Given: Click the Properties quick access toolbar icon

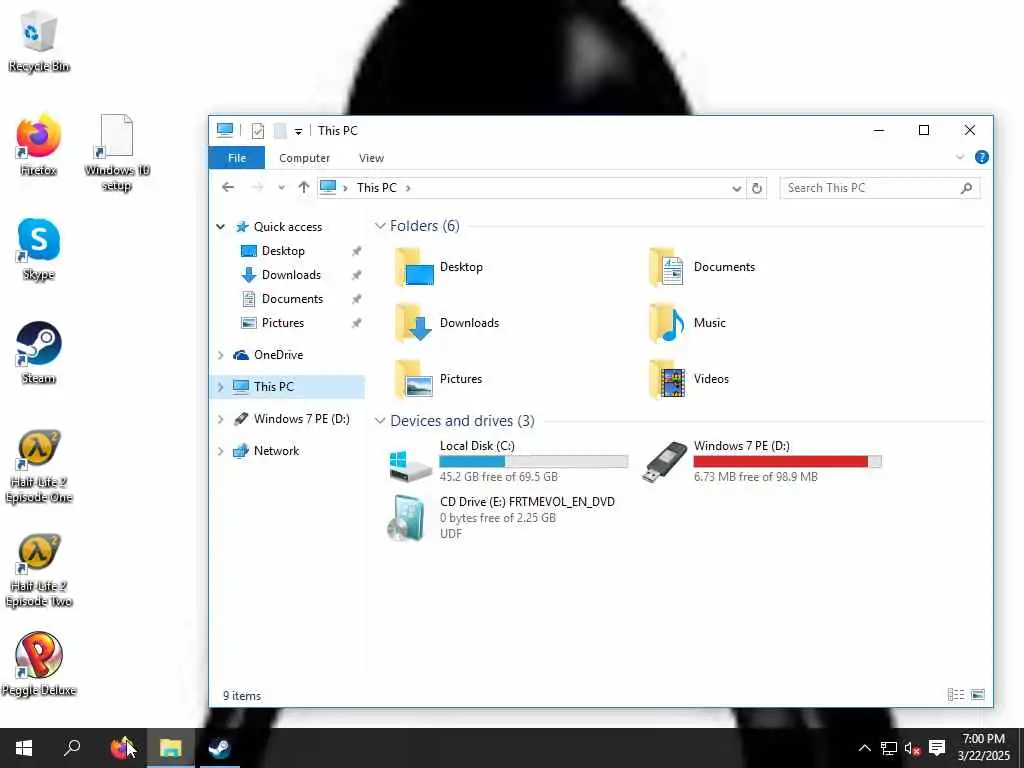Looking at the screenshot, I should pyautogui.click(x=257, y=131).
